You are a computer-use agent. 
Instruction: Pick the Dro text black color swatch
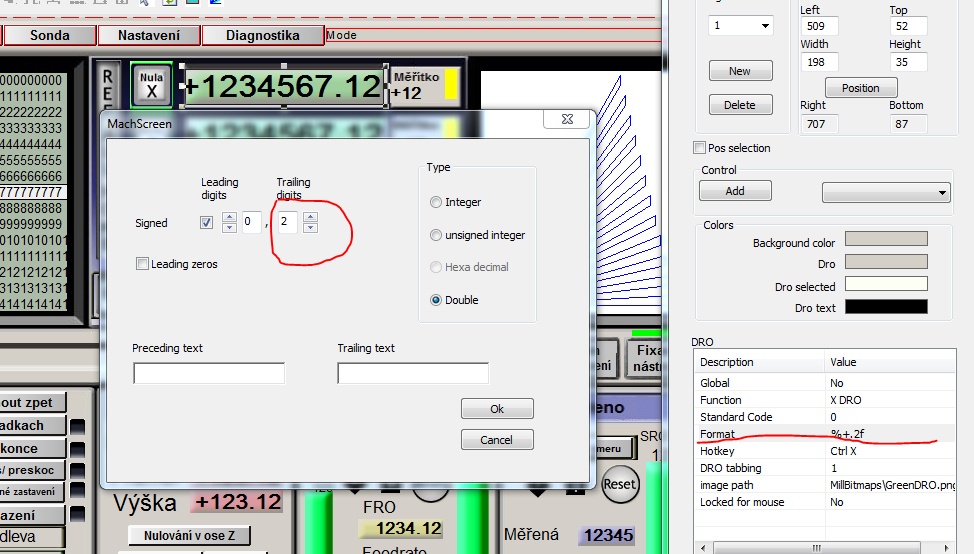pos(886,307)
